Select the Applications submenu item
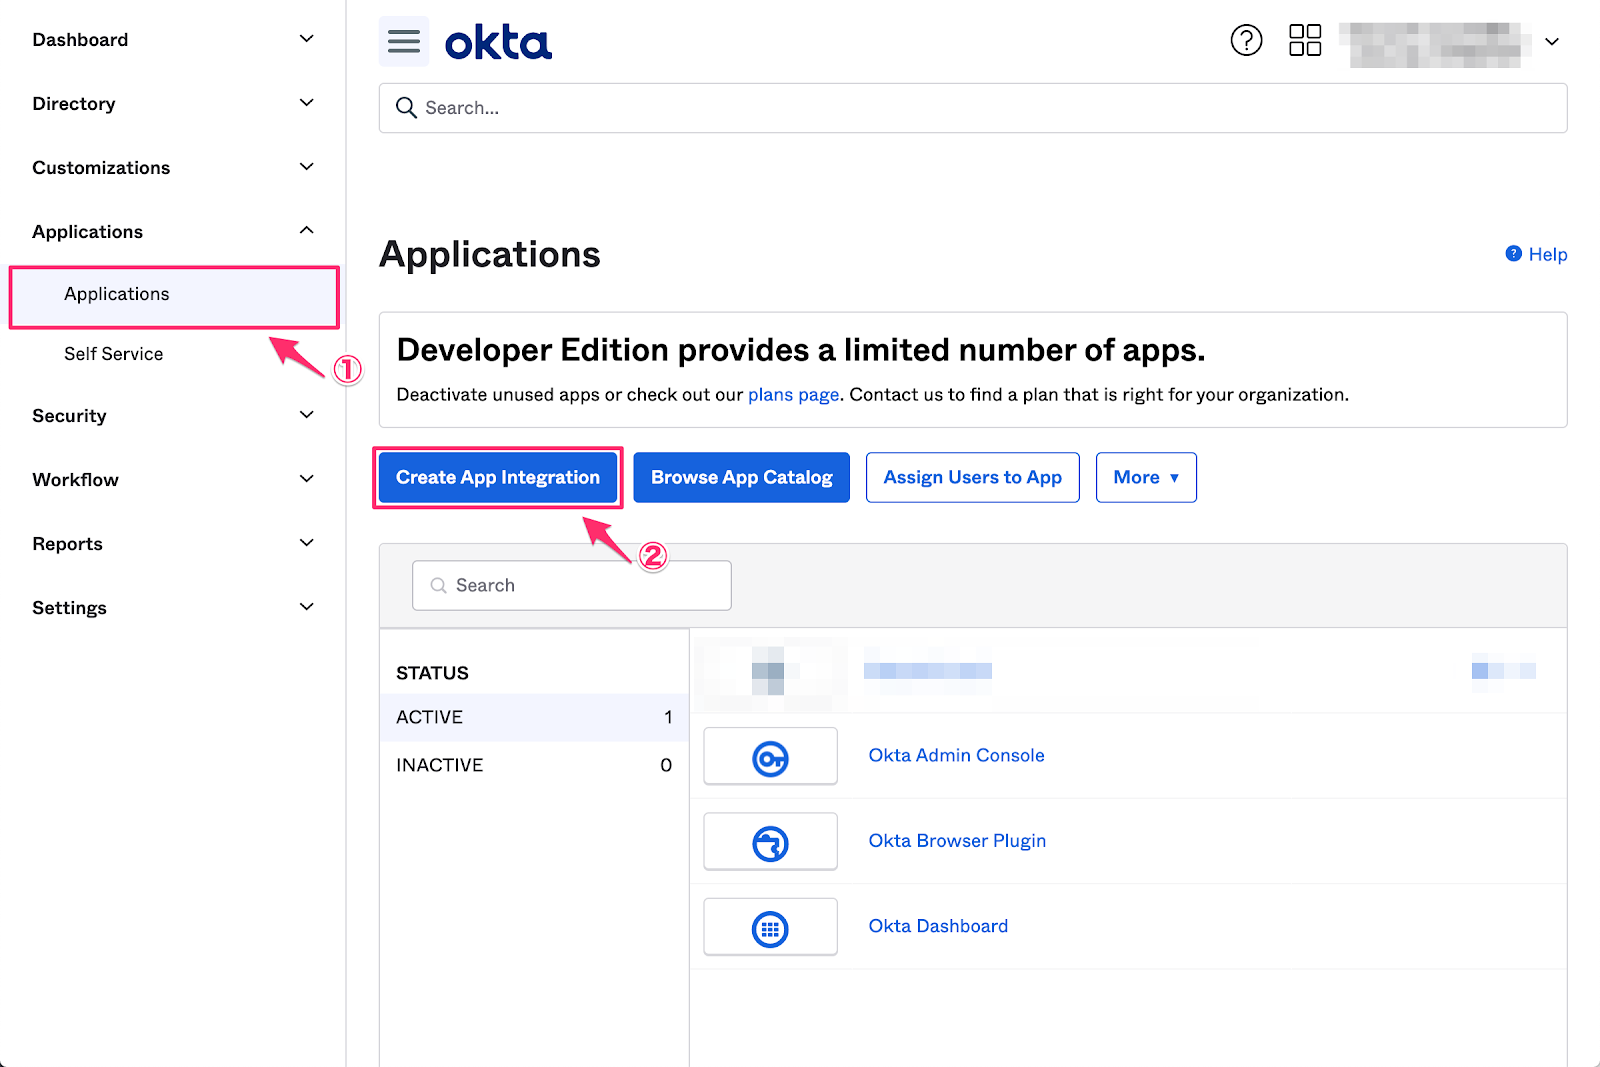The height and width of the screenshot is (1067, 1600). tap(175, 294)
